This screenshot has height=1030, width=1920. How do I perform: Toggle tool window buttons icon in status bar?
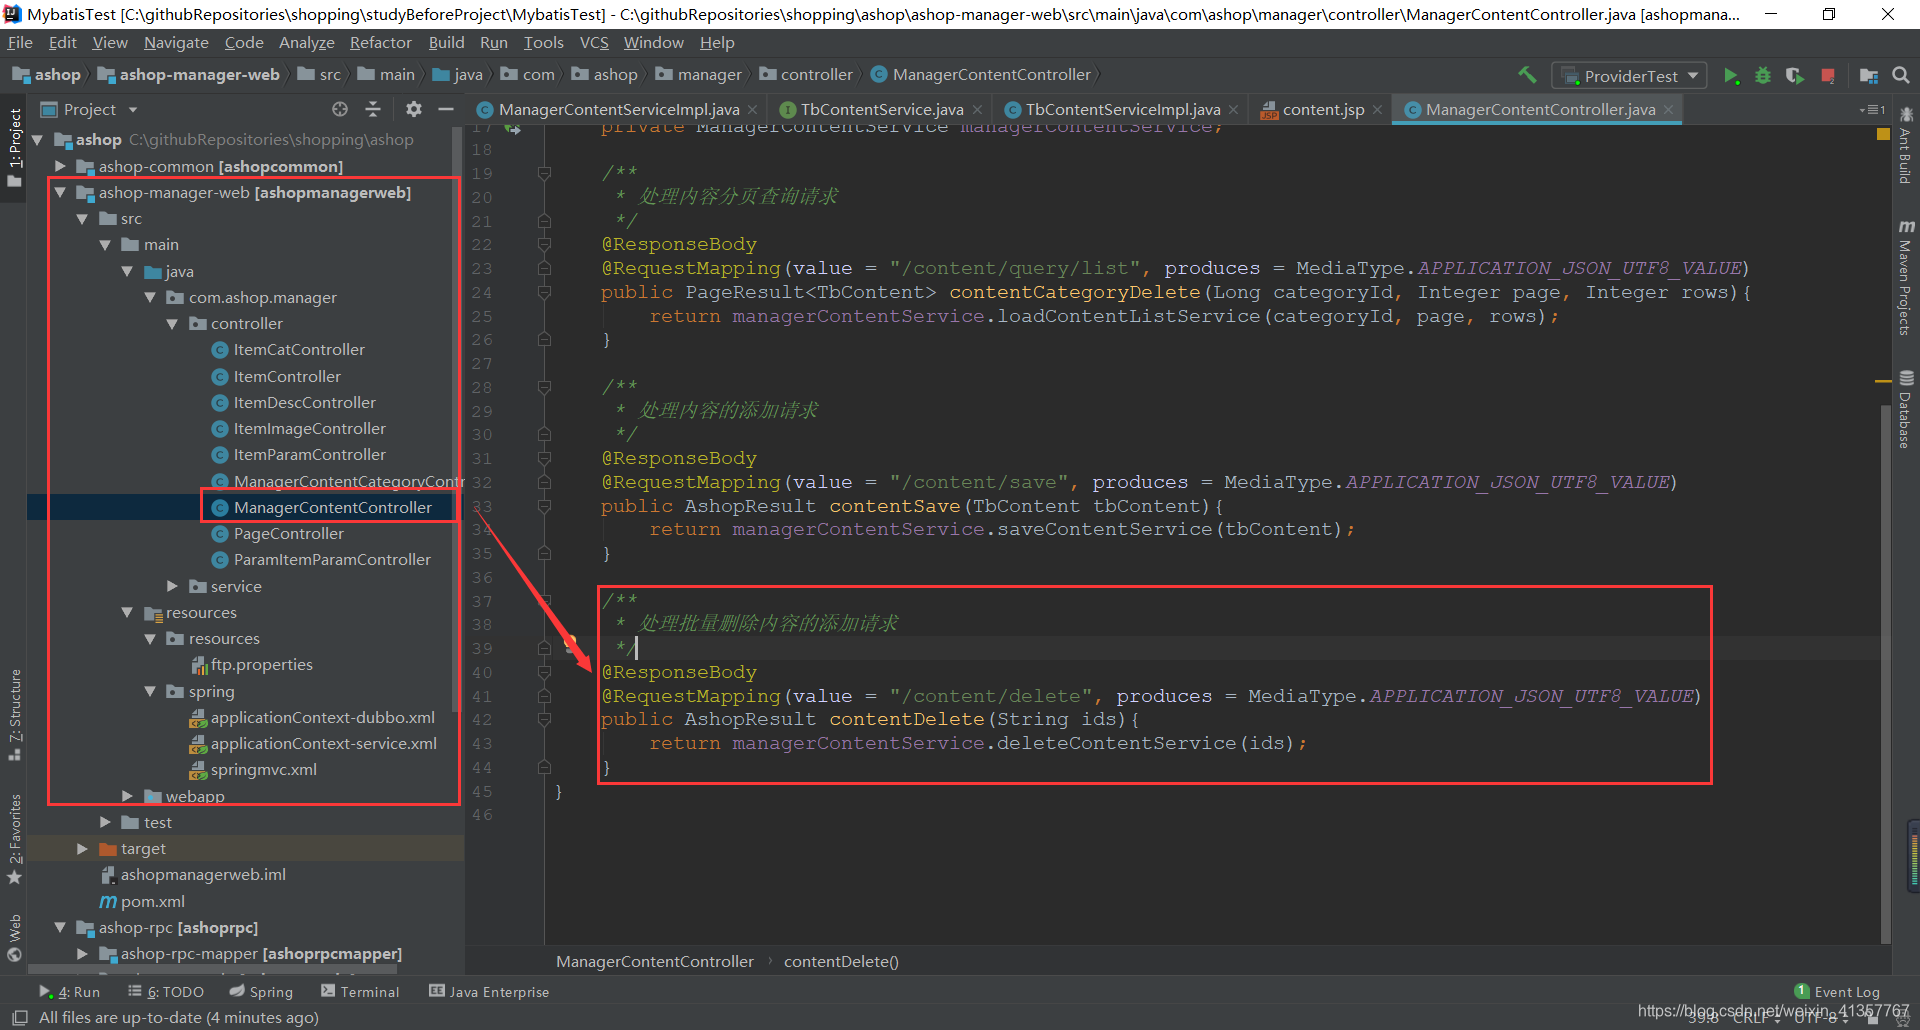pos(19,1017)
